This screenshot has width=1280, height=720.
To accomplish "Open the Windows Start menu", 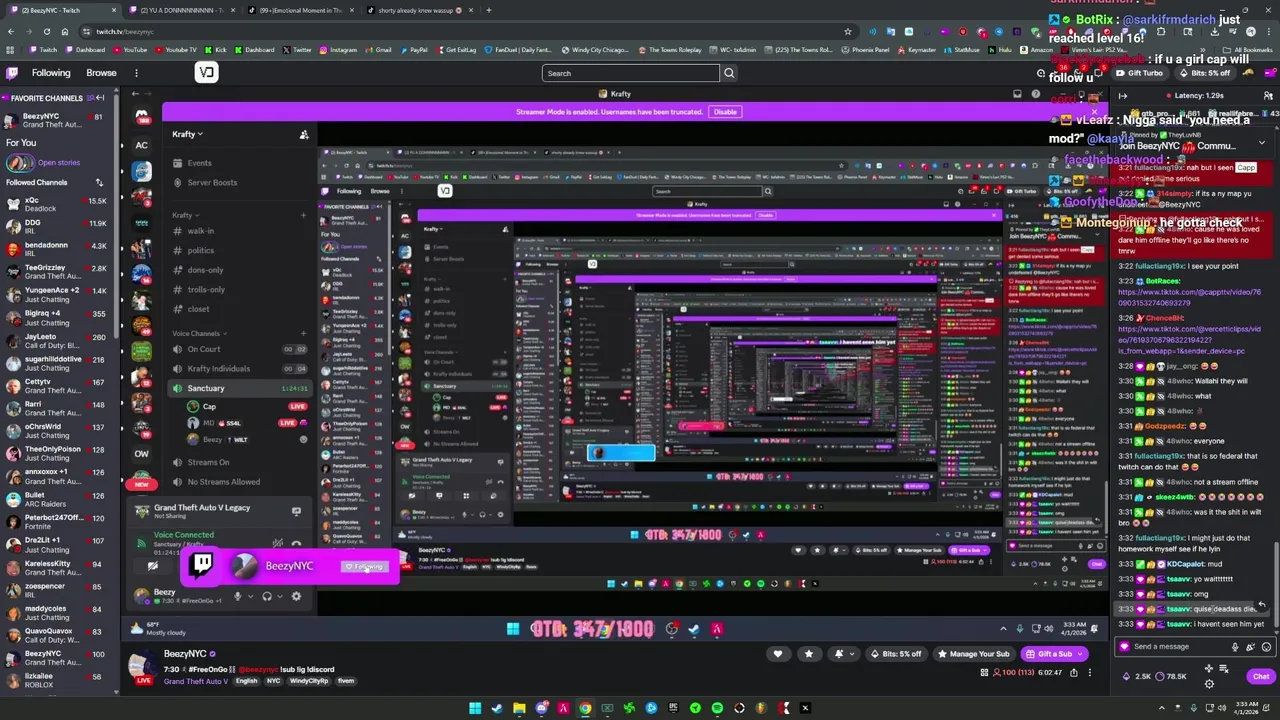I will click(475, 708).
